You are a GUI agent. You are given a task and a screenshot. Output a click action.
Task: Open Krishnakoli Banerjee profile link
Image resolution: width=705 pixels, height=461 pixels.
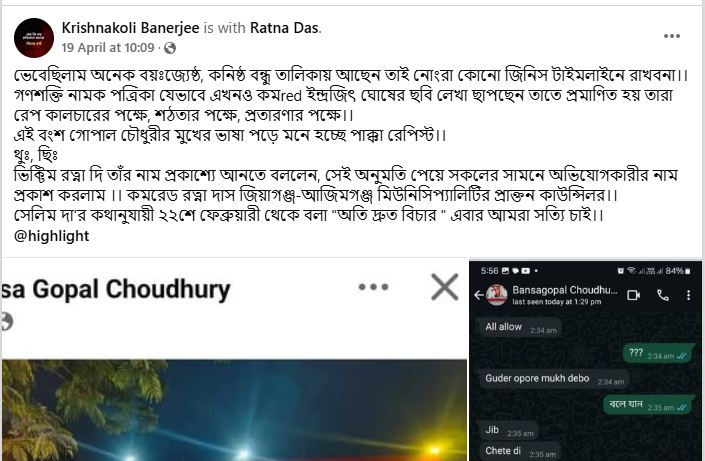[130, 28]
